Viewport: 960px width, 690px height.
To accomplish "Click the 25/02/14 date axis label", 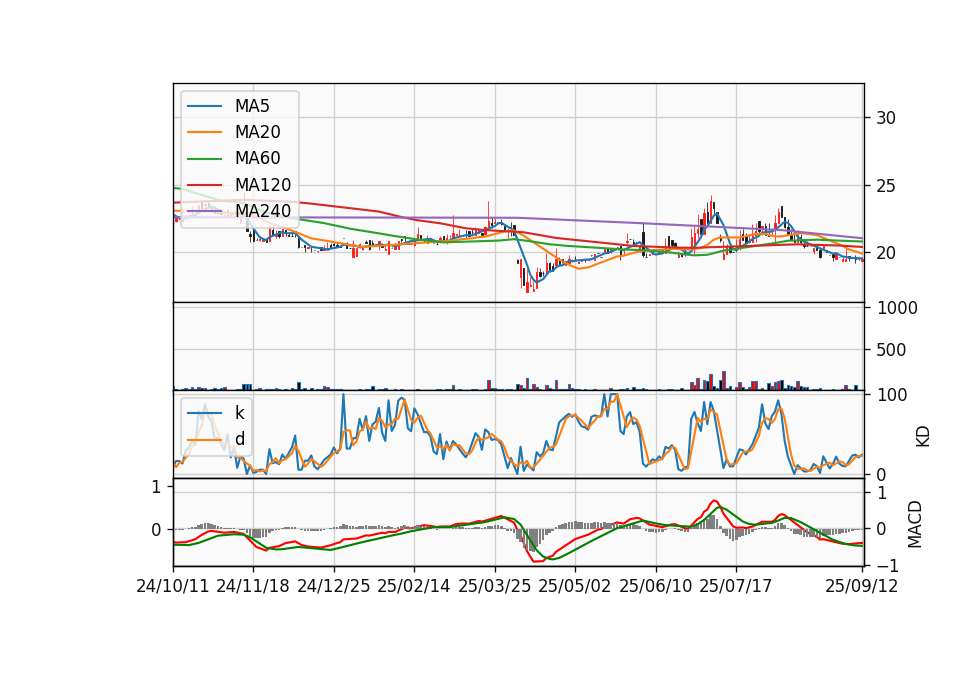I will [414, 586].
